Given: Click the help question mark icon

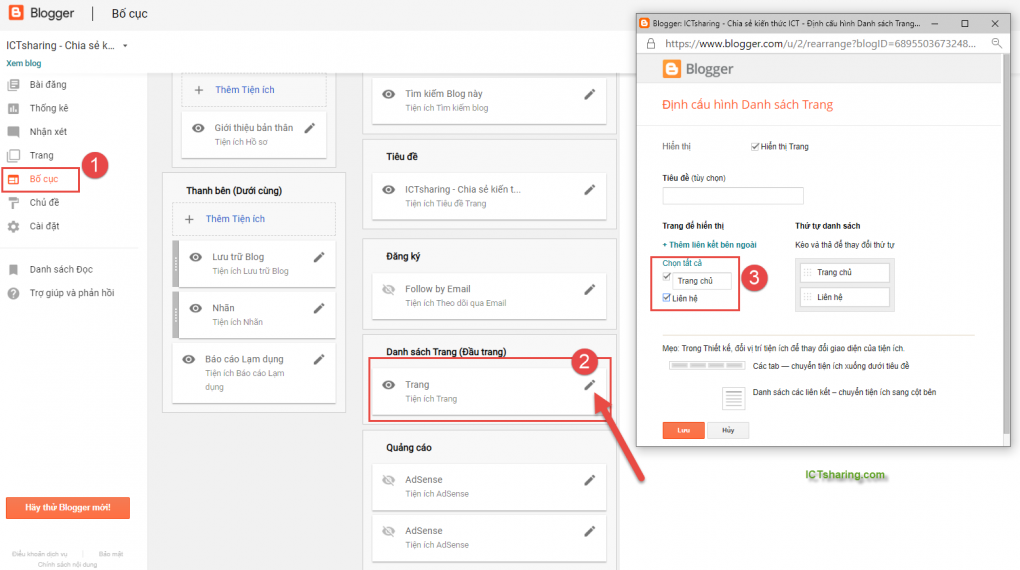Looking at the screenshot, I should coord(13,293).
